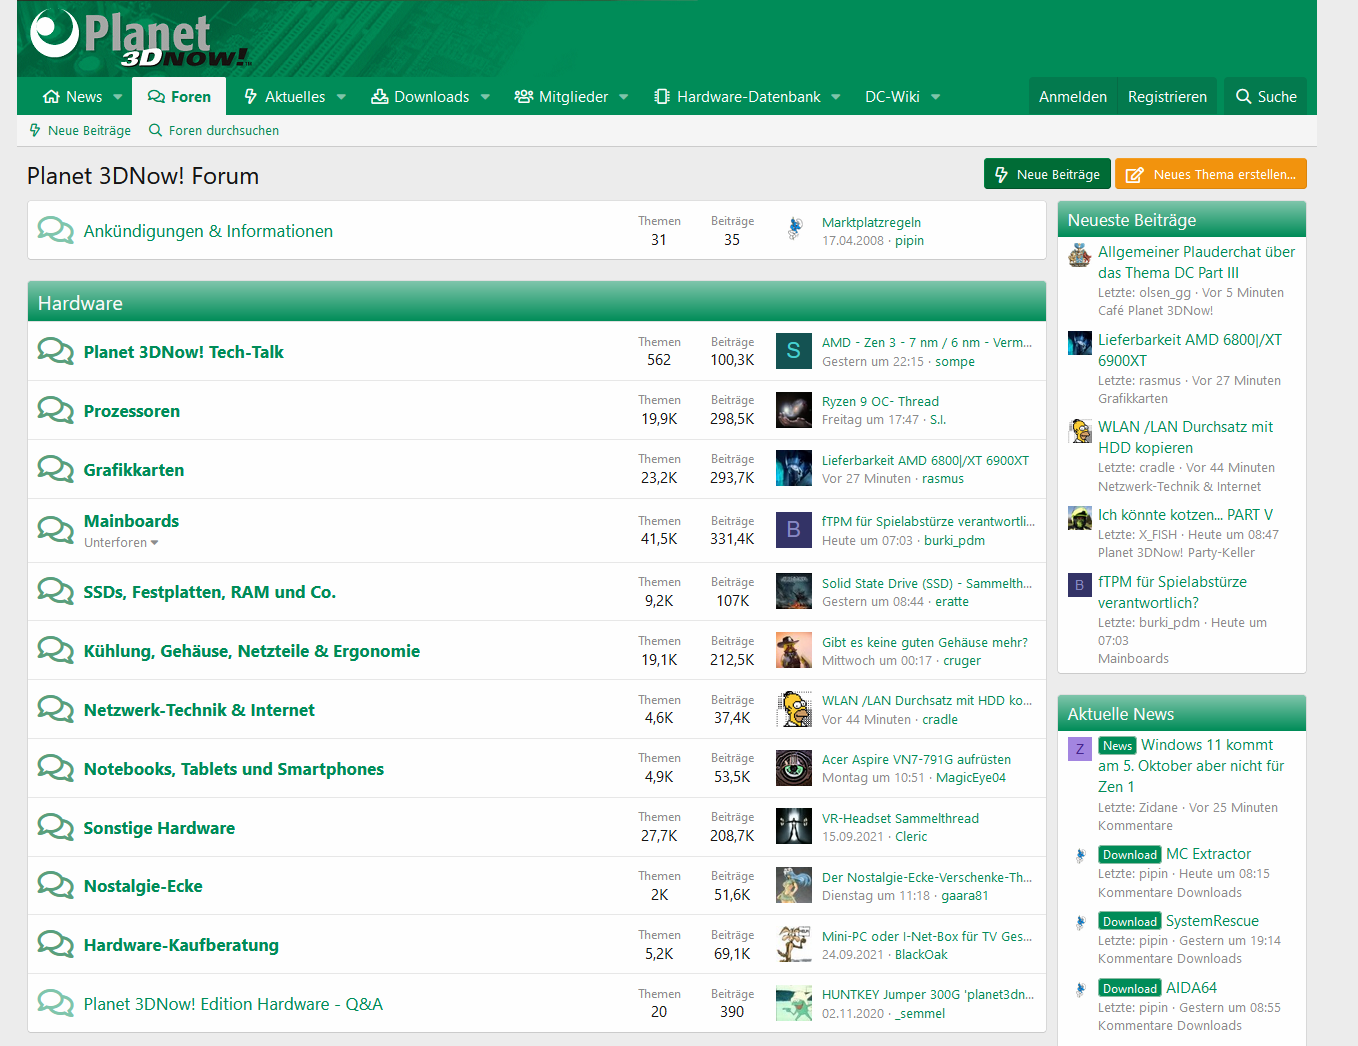Click green Neue Beiträge button
Viewport: 1358px width, 1046px height.
[x=1047, y=174]
